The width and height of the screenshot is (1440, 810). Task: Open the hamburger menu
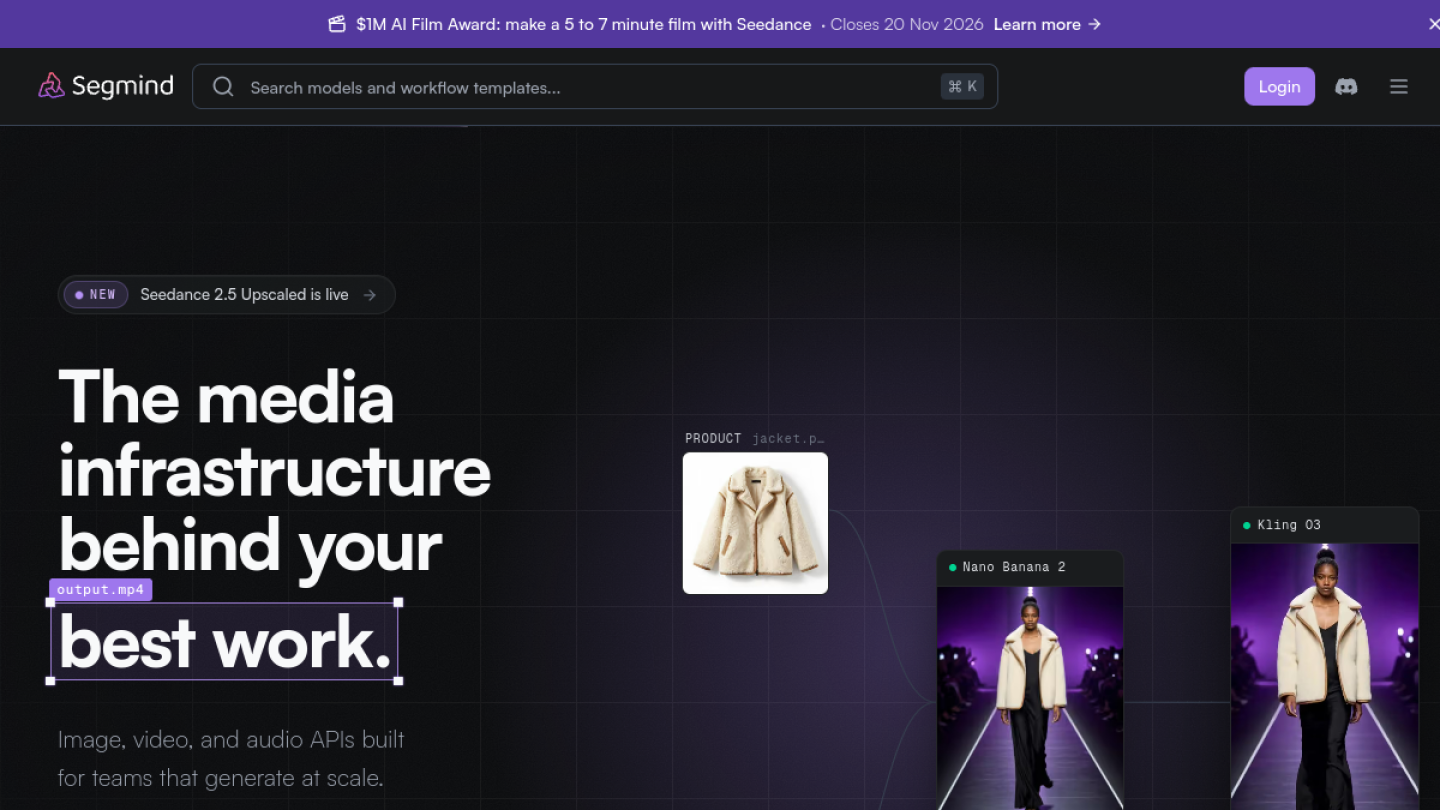1399,87
